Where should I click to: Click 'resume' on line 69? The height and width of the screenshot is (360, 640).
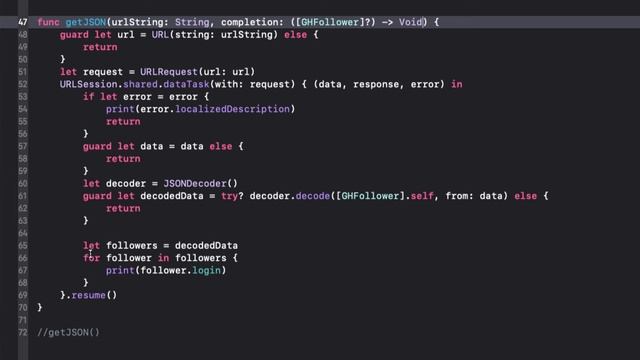click(89, 296)
